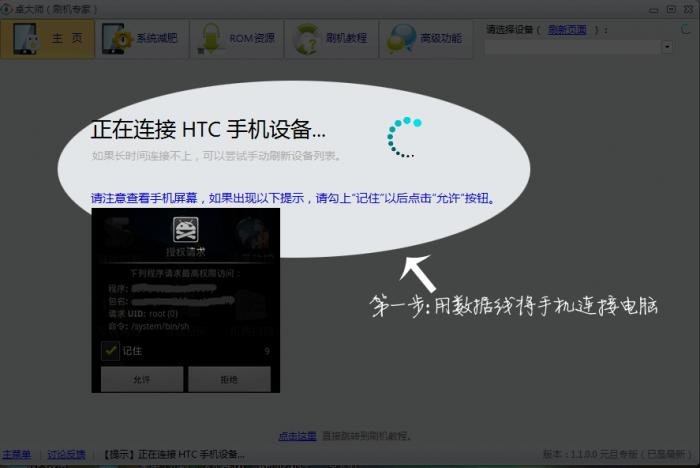The height and width of the screenshot is (468, 700).
Task: Click the refresh spinner icon at top right
Action: point(685,30)
